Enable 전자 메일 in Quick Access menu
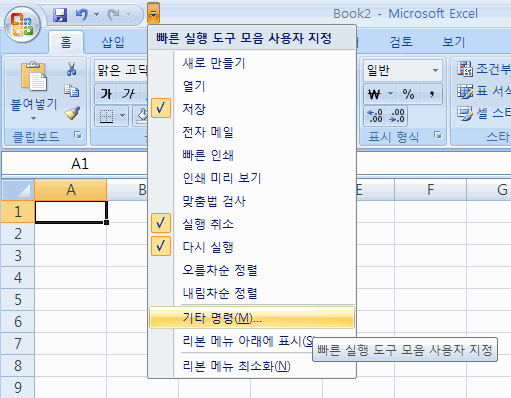This screenshot has width=511, height=398. 252,132
